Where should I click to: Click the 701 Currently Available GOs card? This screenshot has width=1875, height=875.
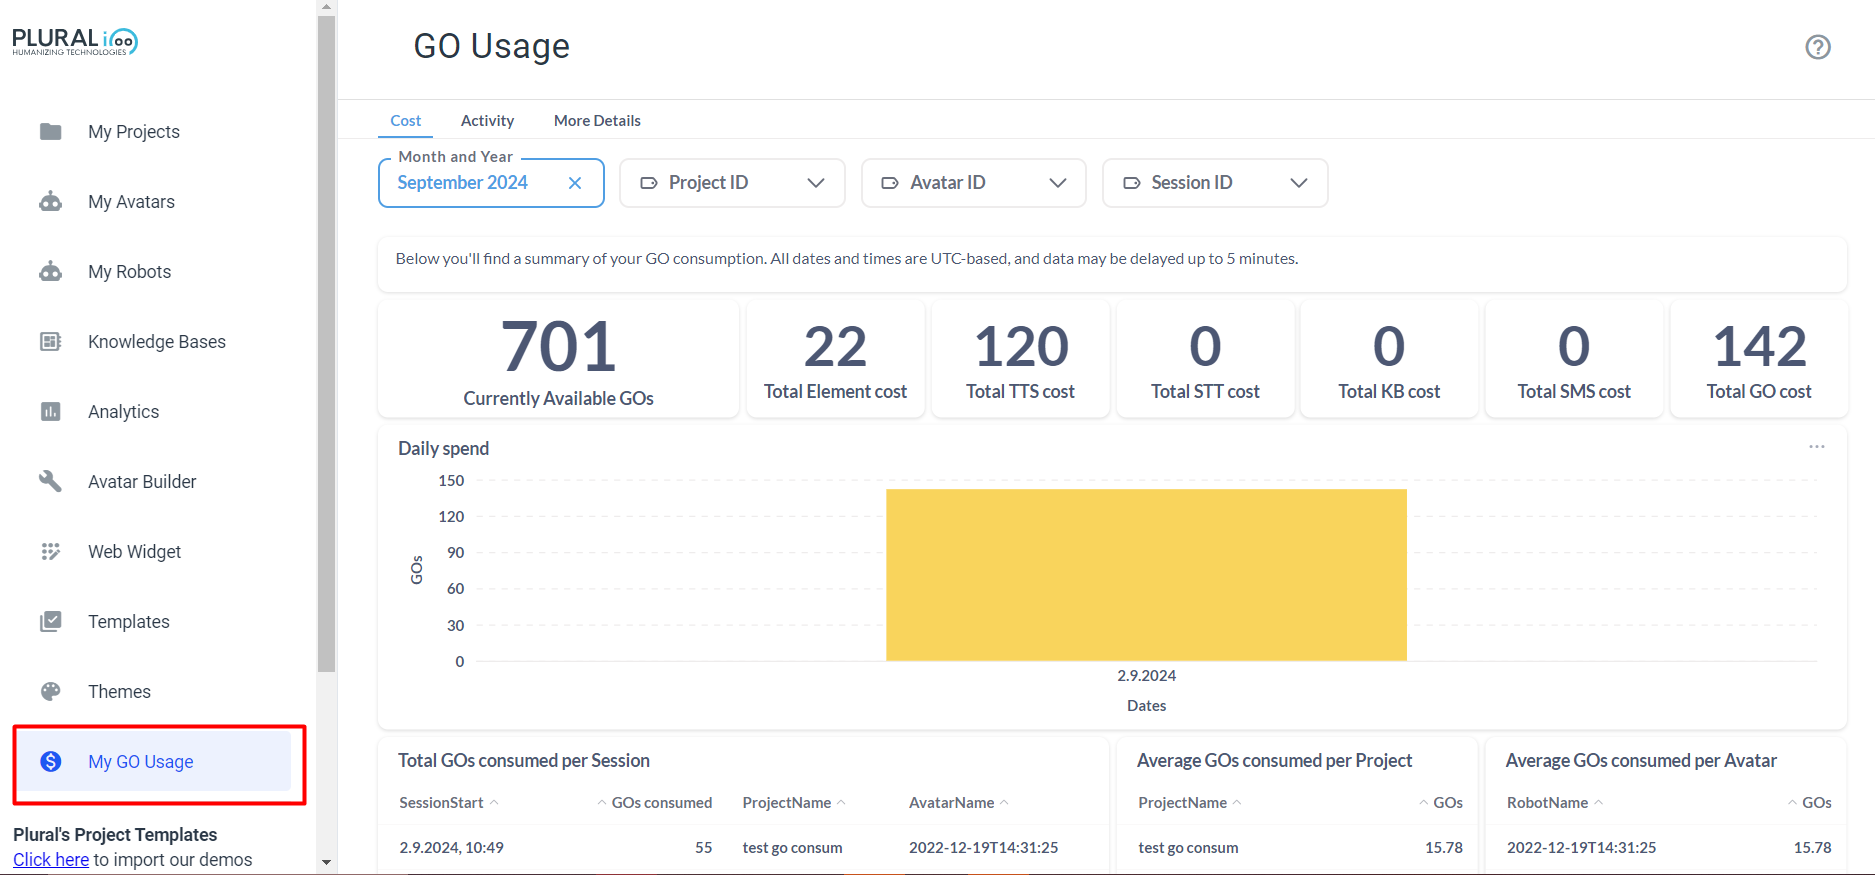[558, 359]
